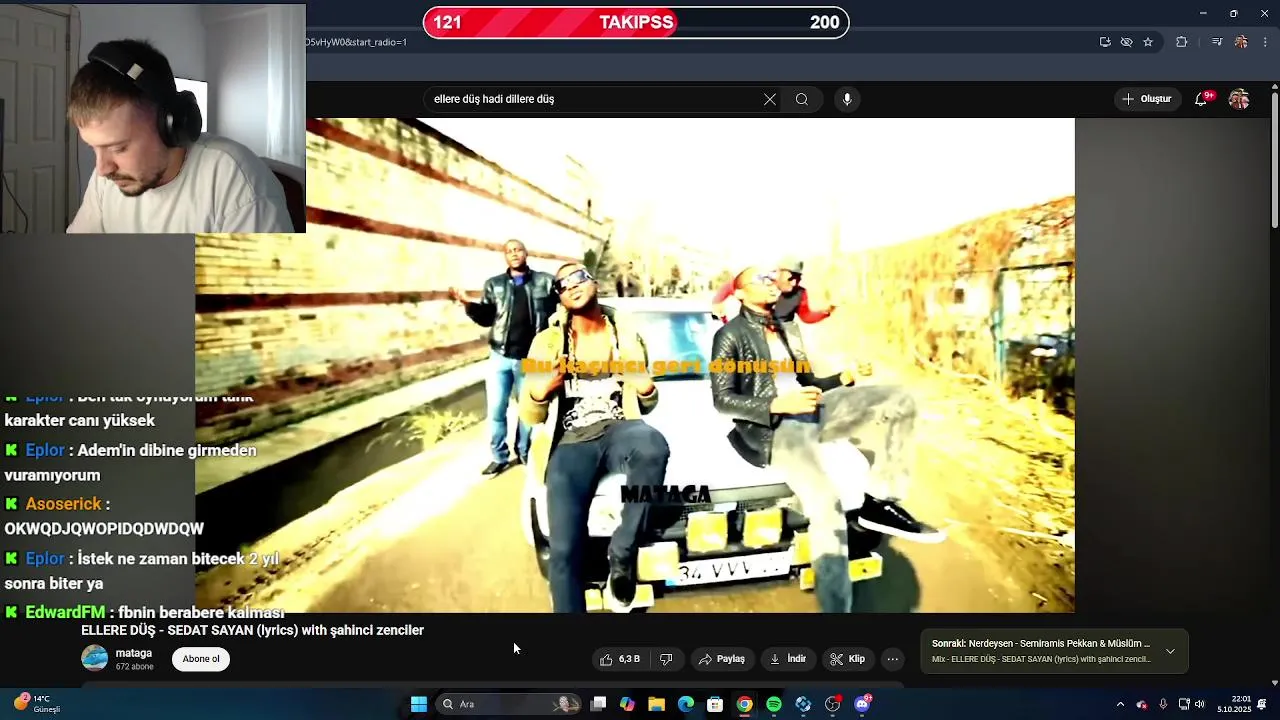Click the Klip button
Screen dimensions: 1280x720
[x=847, y=659]
